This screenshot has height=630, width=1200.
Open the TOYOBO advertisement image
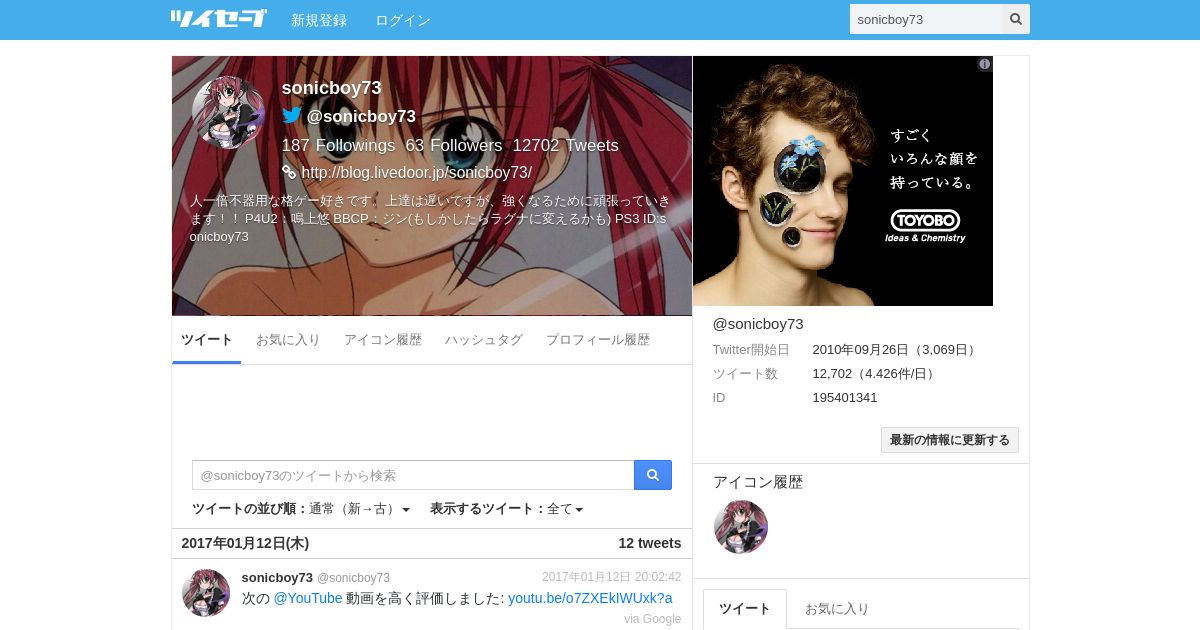pyautogui.click(x=843, y=181)
